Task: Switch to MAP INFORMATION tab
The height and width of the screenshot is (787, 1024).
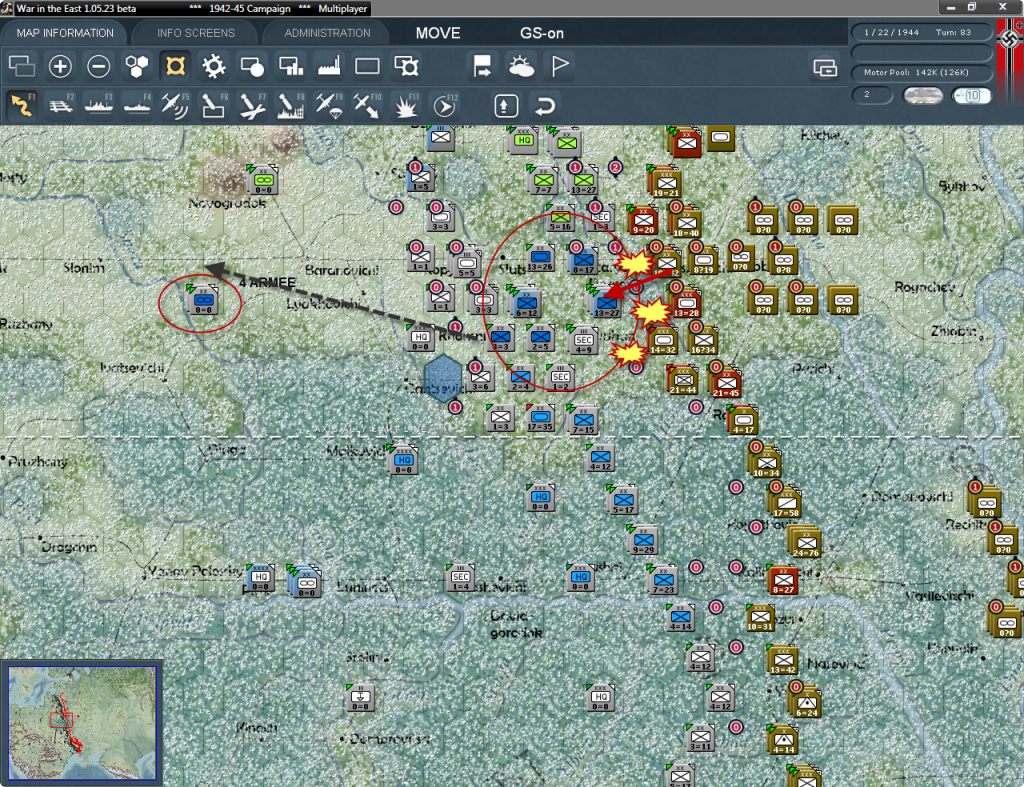Action: coord(65,33)
